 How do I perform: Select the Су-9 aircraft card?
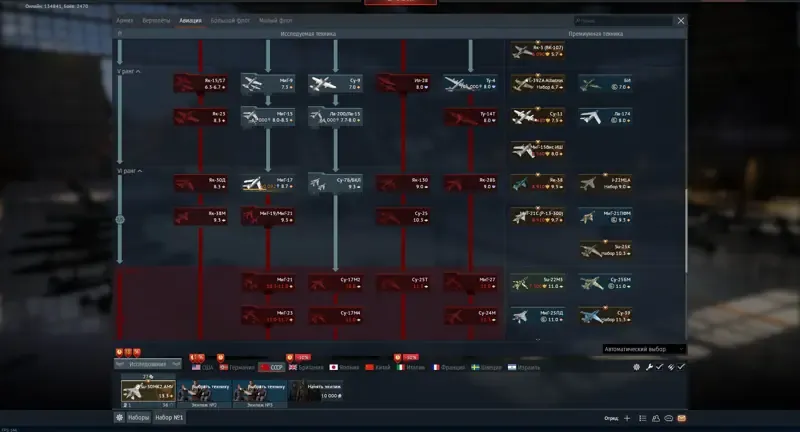tap(335, 84)
